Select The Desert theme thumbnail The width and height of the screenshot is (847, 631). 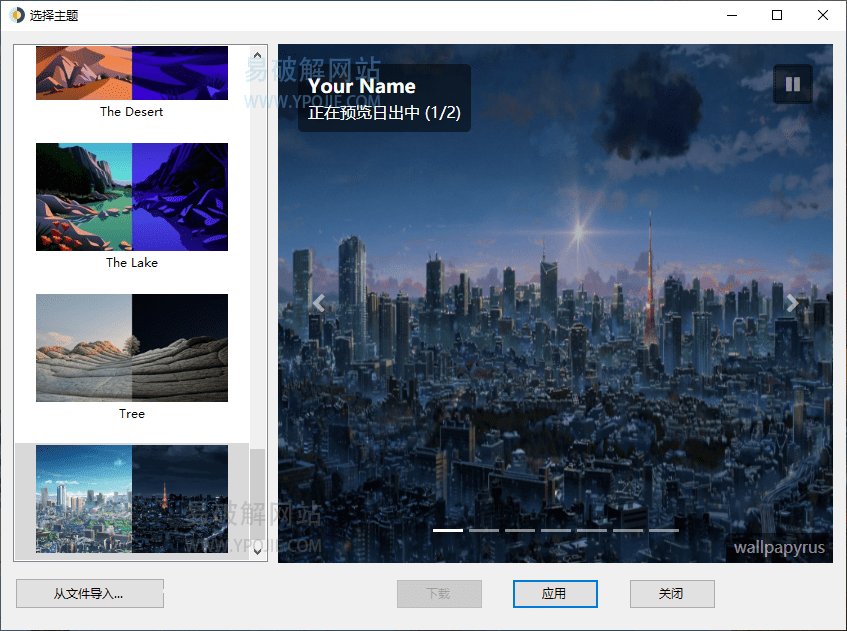(132, 73)
